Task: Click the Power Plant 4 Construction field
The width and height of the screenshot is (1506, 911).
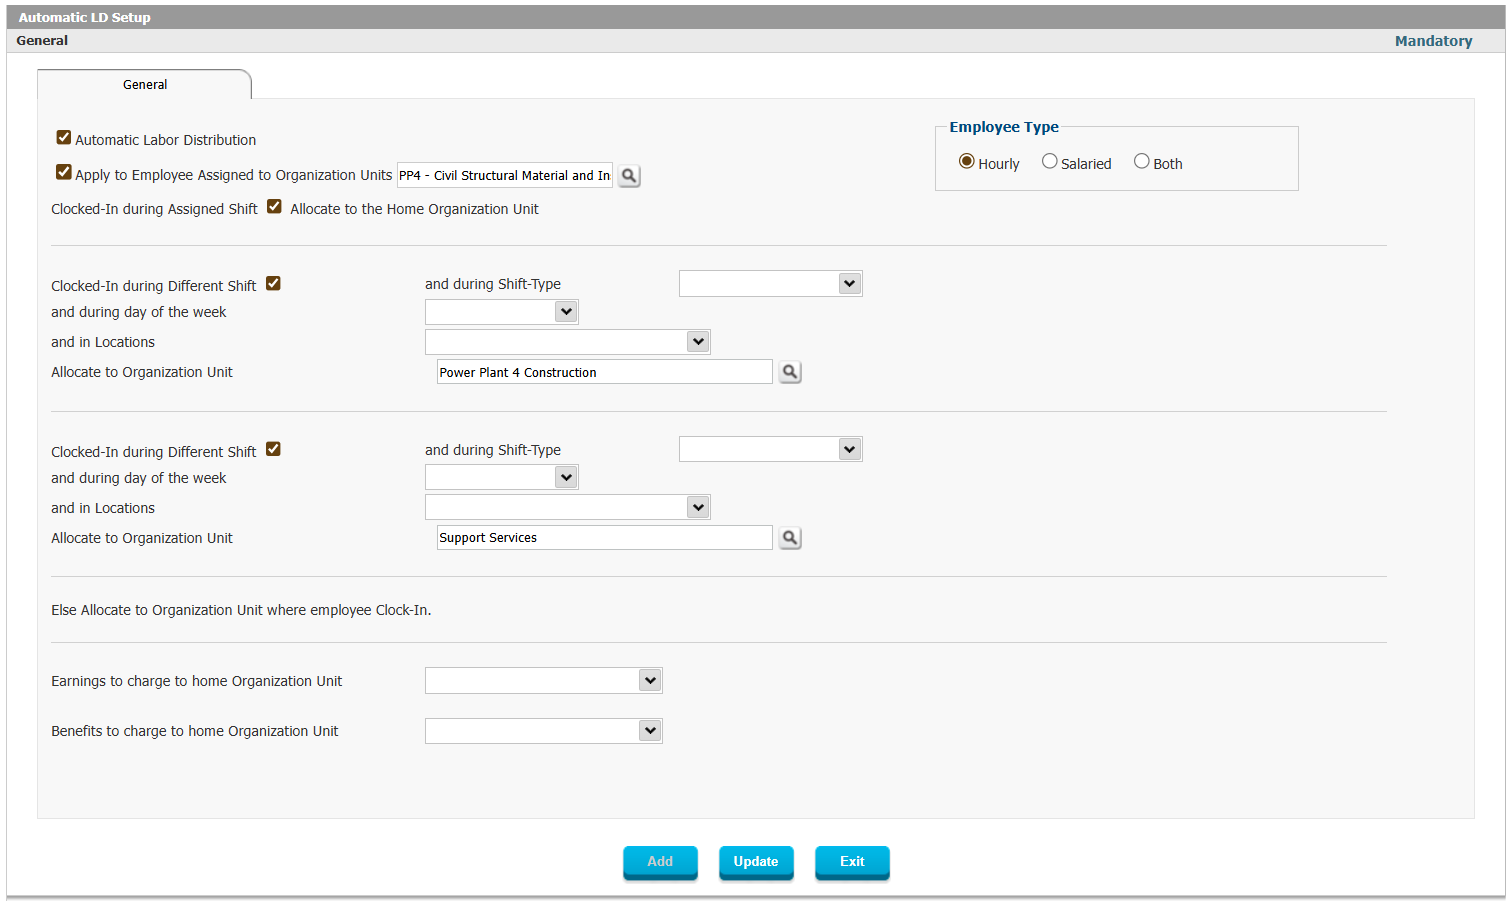Action: pyautogui.click(x=605, y=372)
